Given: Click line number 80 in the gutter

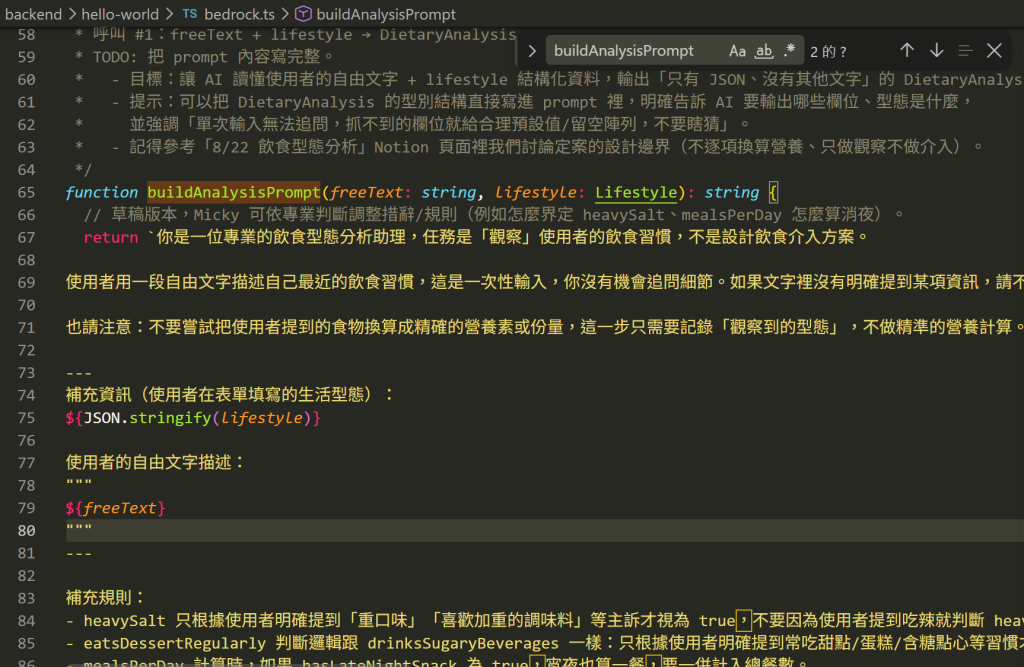Looking at the screenshot, I should coord(26,530).
